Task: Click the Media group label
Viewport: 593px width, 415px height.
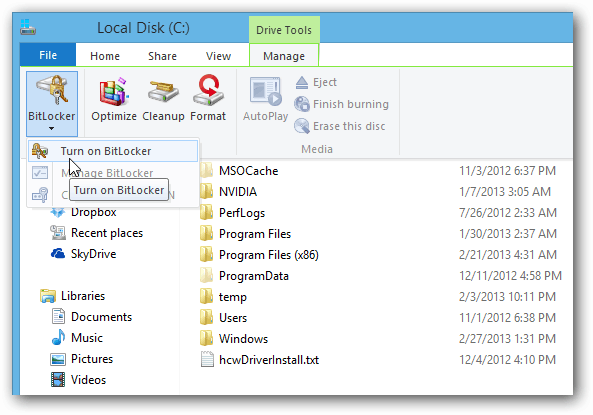Action: pos(317,149)
